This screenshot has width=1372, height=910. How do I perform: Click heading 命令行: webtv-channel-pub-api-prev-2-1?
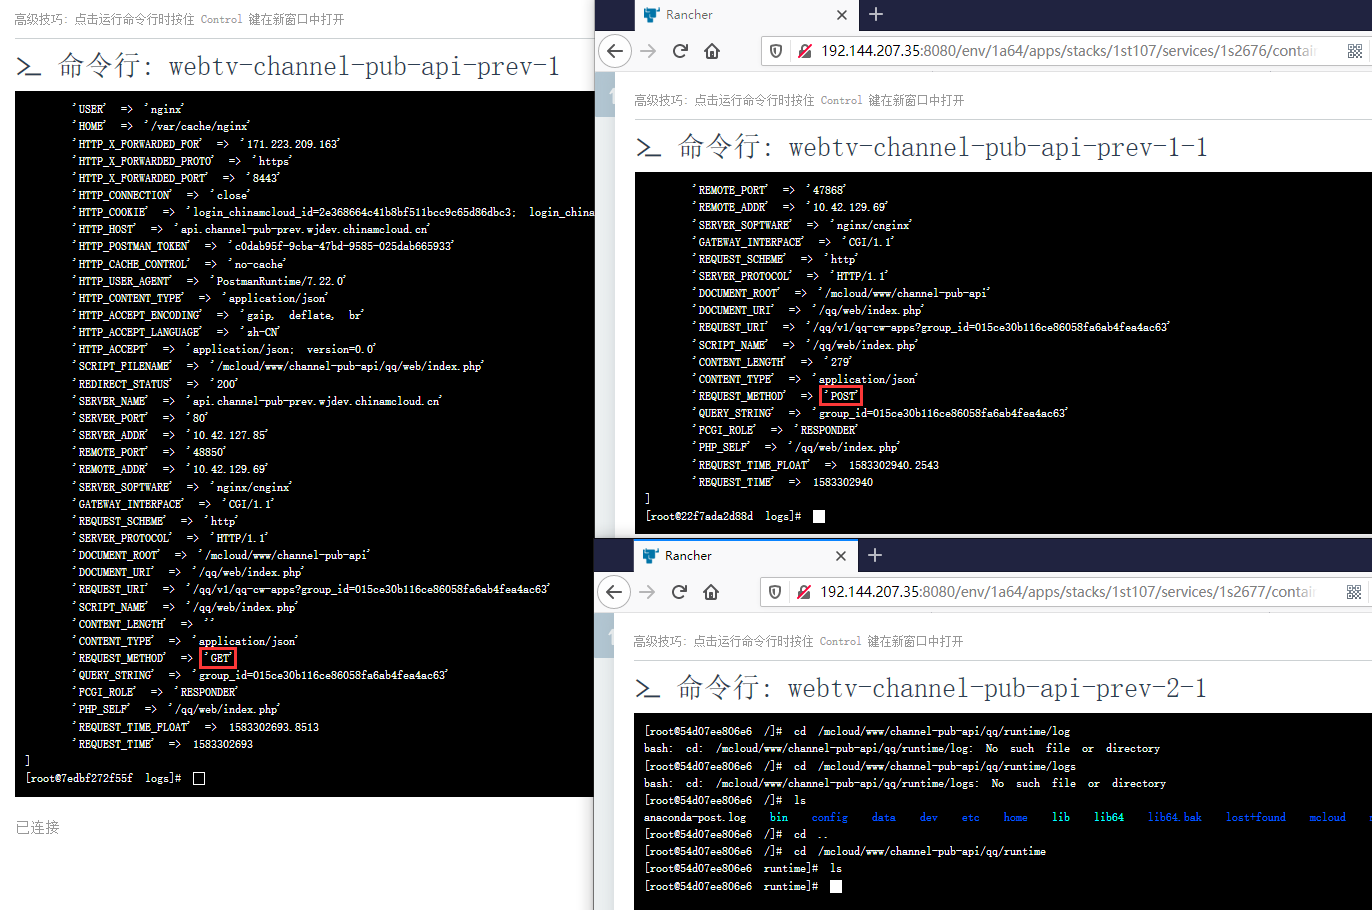tap(921, 688)
